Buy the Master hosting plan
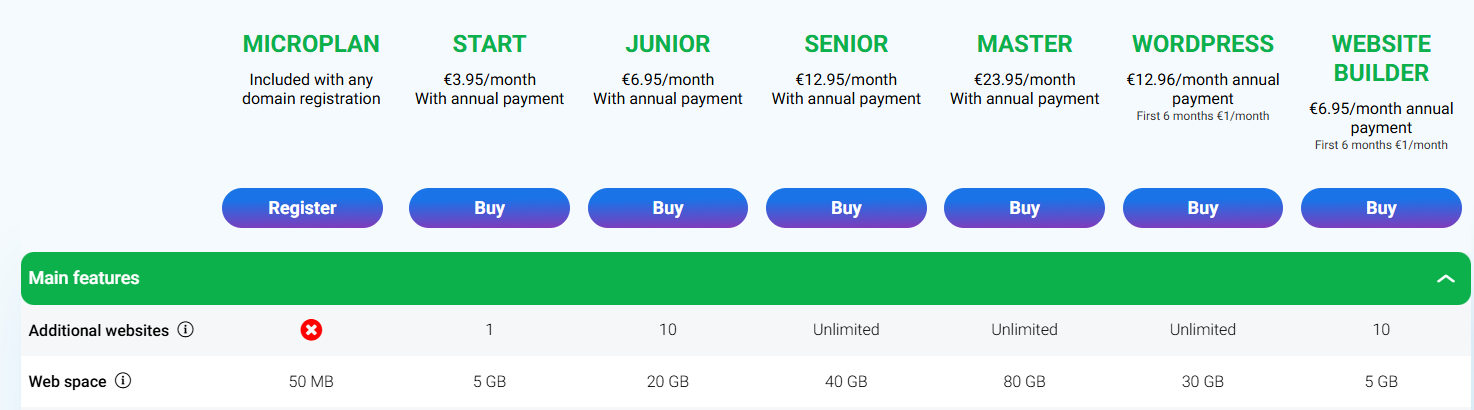The height and width of the screenshot is (410, 1474). (1024, 208)
